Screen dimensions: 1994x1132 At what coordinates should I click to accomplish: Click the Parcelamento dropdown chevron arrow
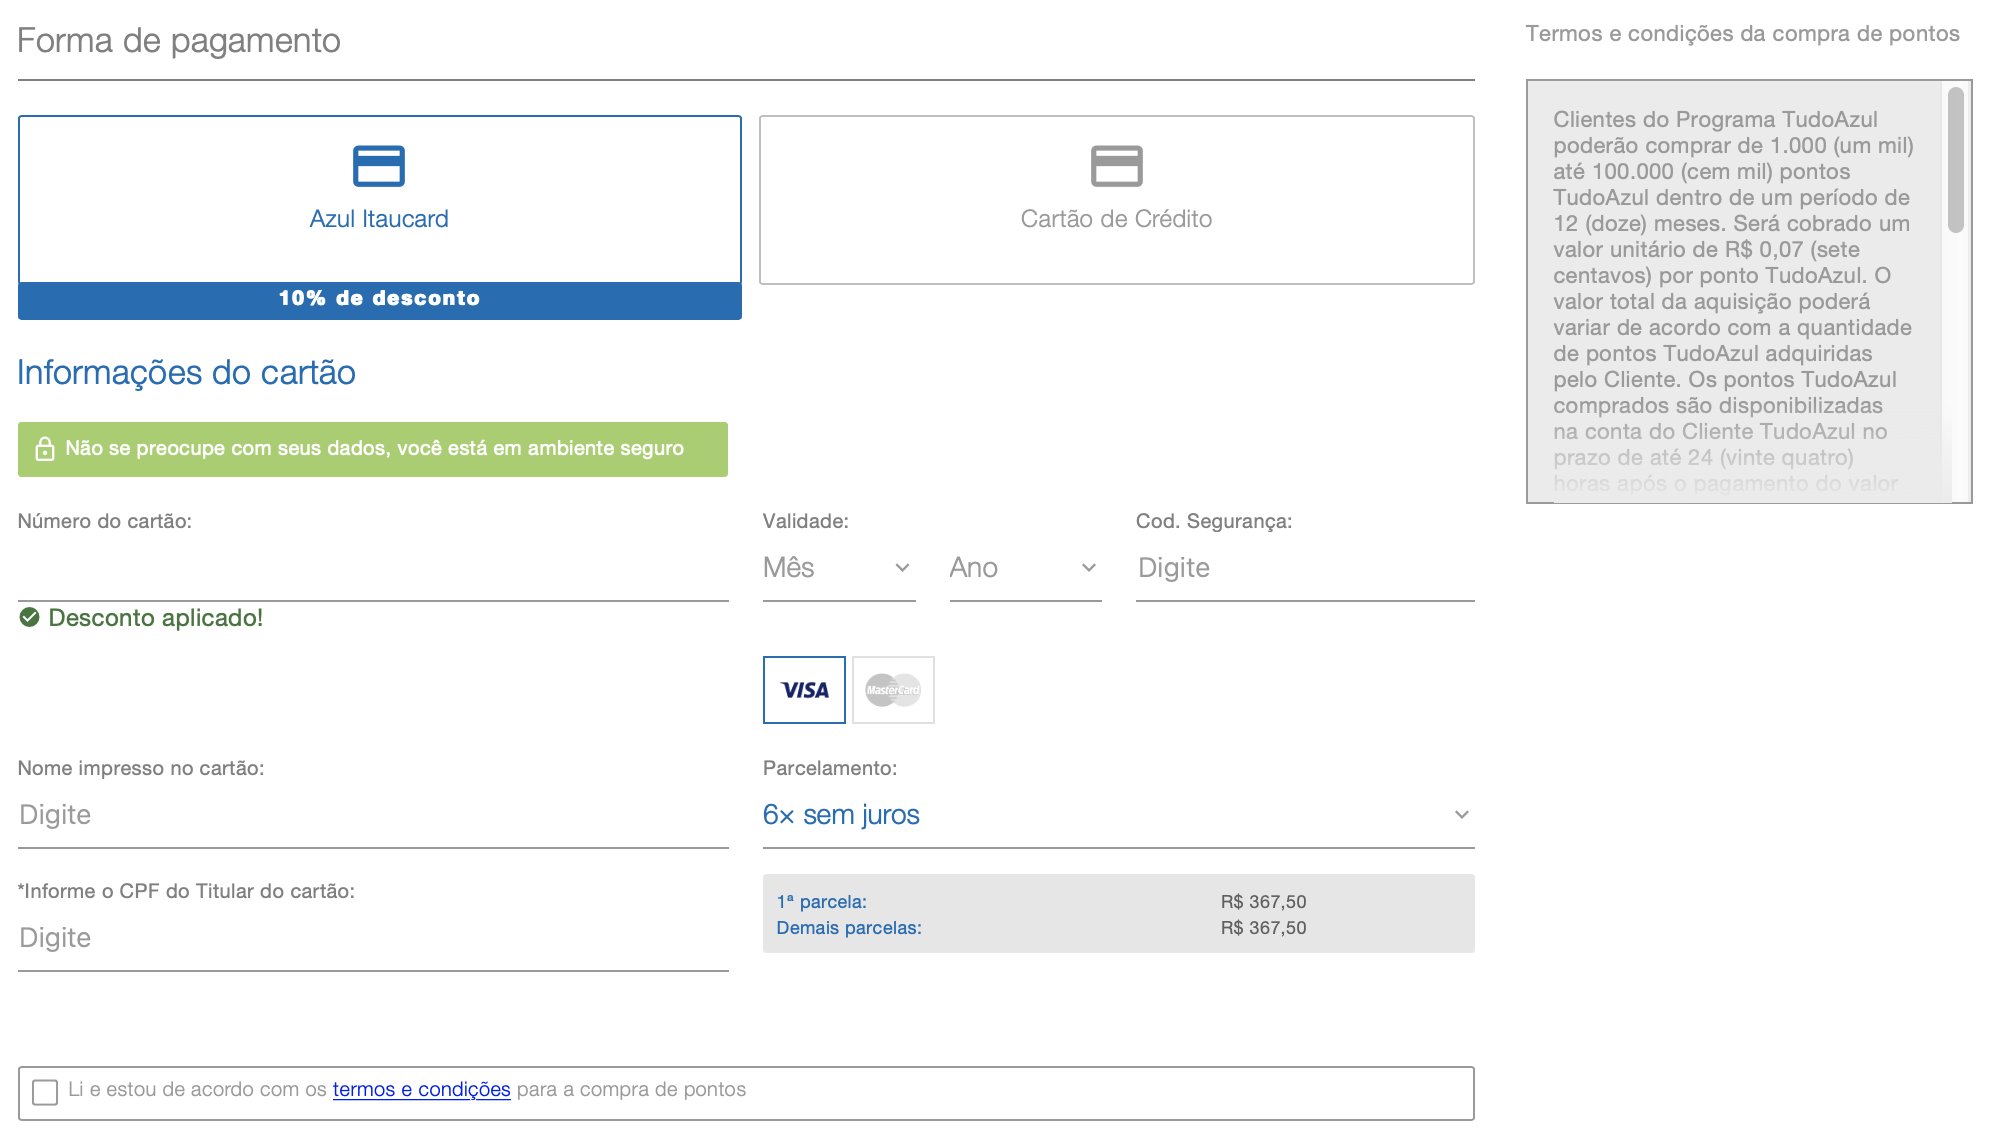(x=1461, y=815)
